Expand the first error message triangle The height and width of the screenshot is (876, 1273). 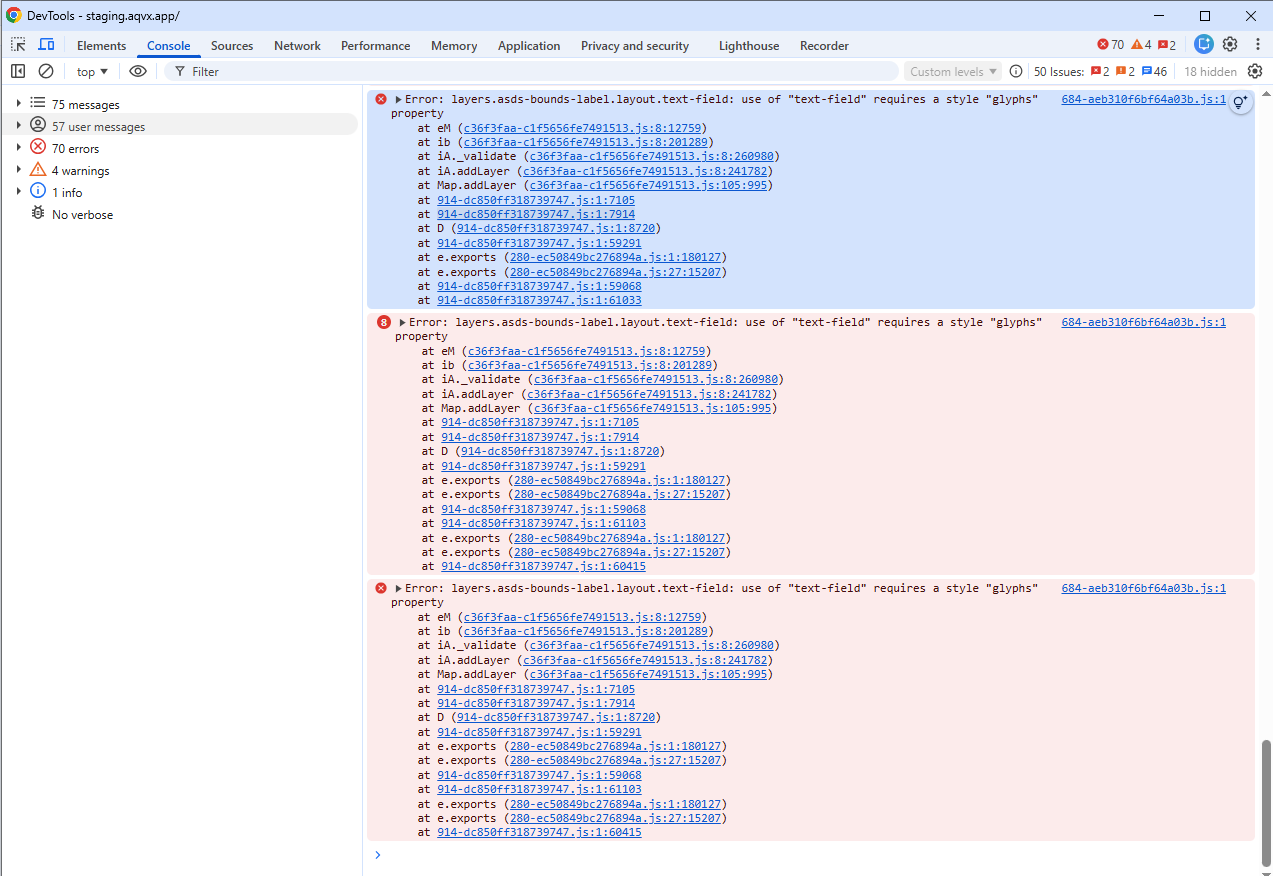click(x=398, y=99)
